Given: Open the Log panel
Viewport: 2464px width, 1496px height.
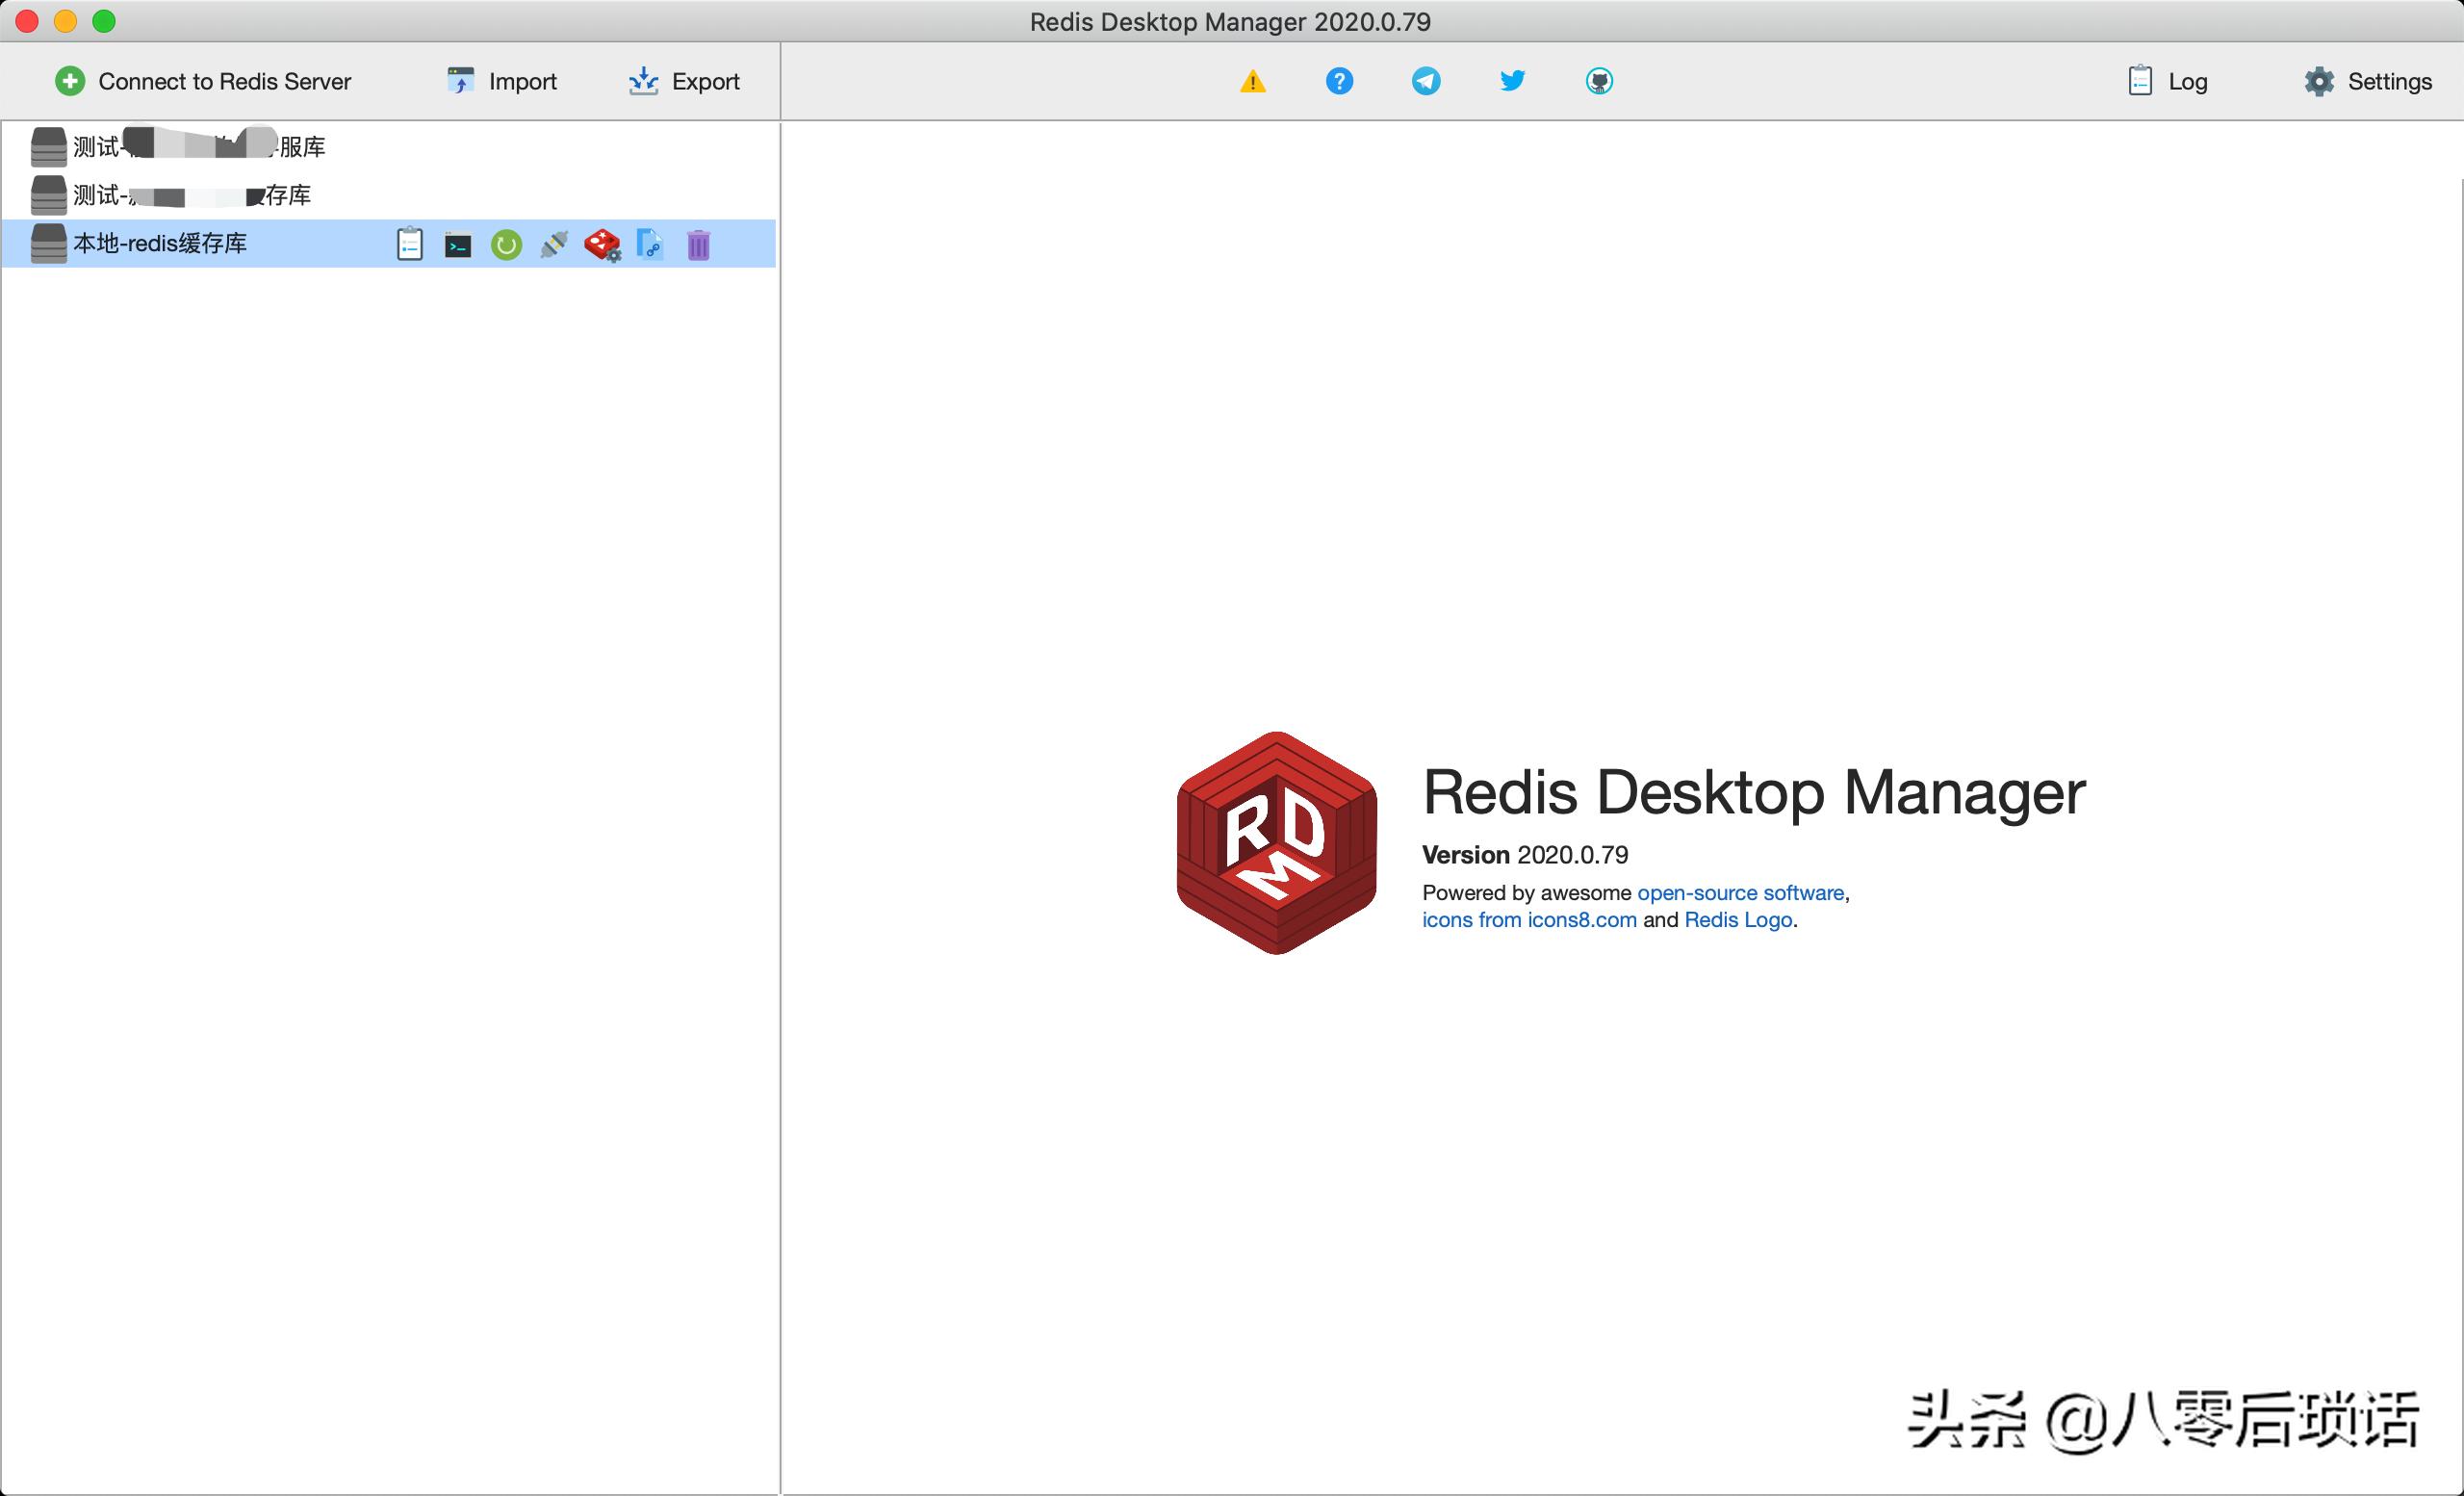Looking at the screenshot, I should [2167, 81].
